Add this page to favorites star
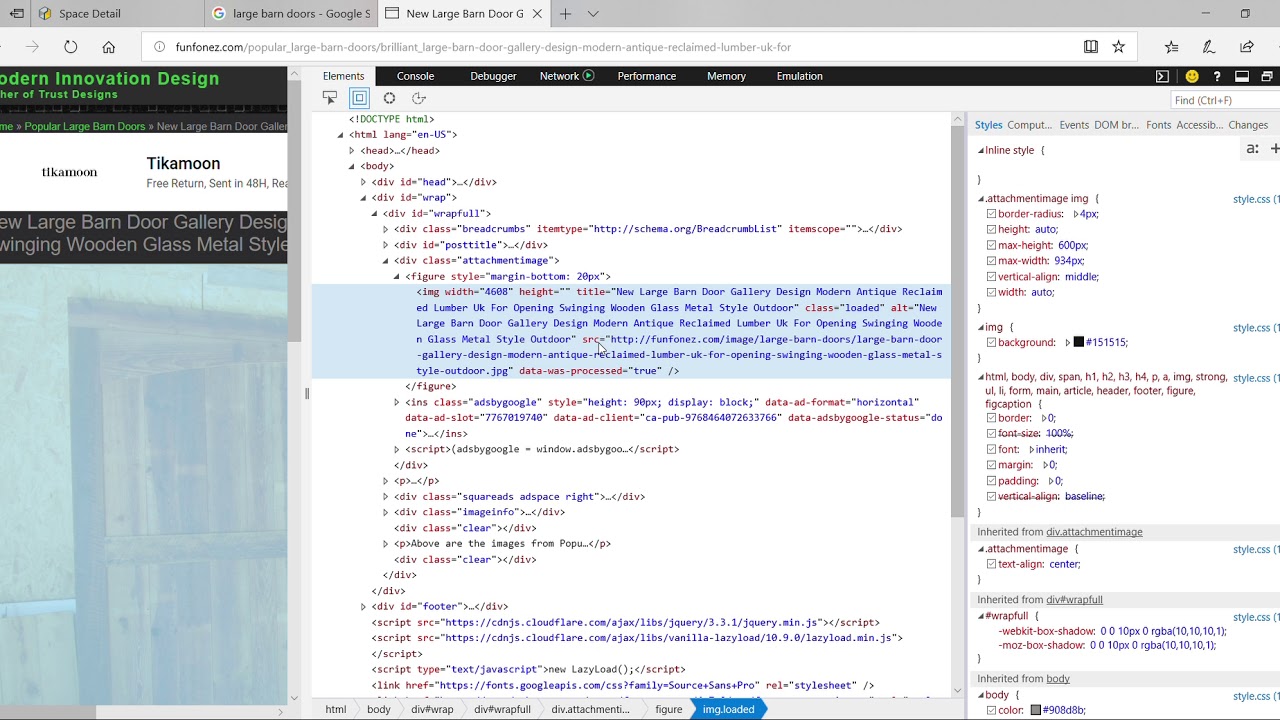Image resolution: width=1280 pixels, height=720 pixels. click(1119, 47)
